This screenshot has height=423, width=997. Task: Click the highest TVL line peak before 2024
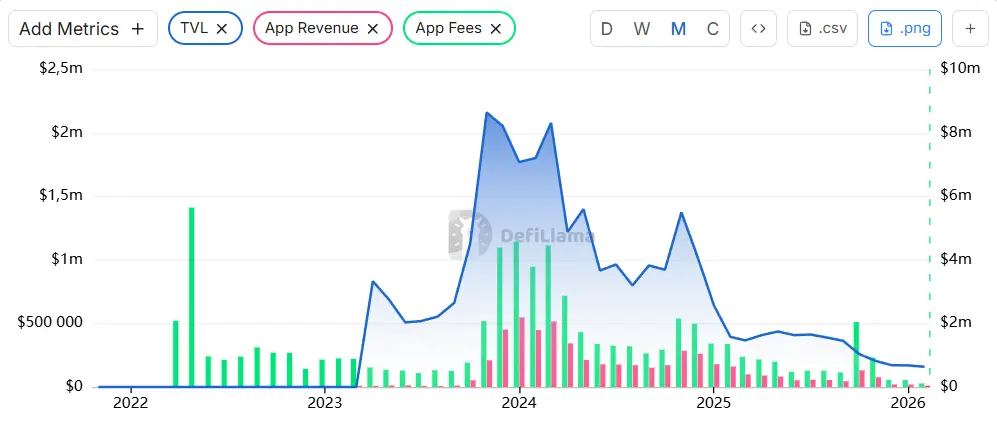coord(487,113)
